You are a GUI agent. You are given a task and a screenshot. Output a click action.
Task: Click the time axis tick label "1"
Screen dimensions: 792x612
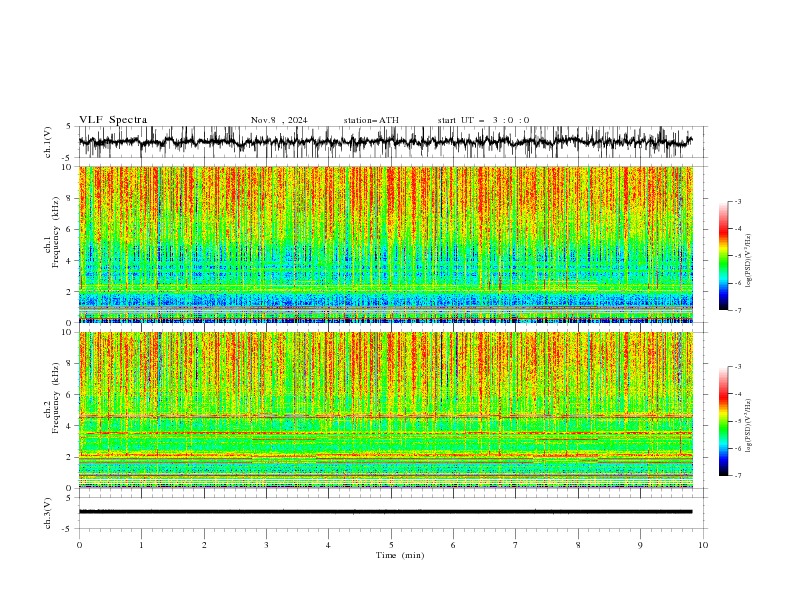tap(141, 545)
